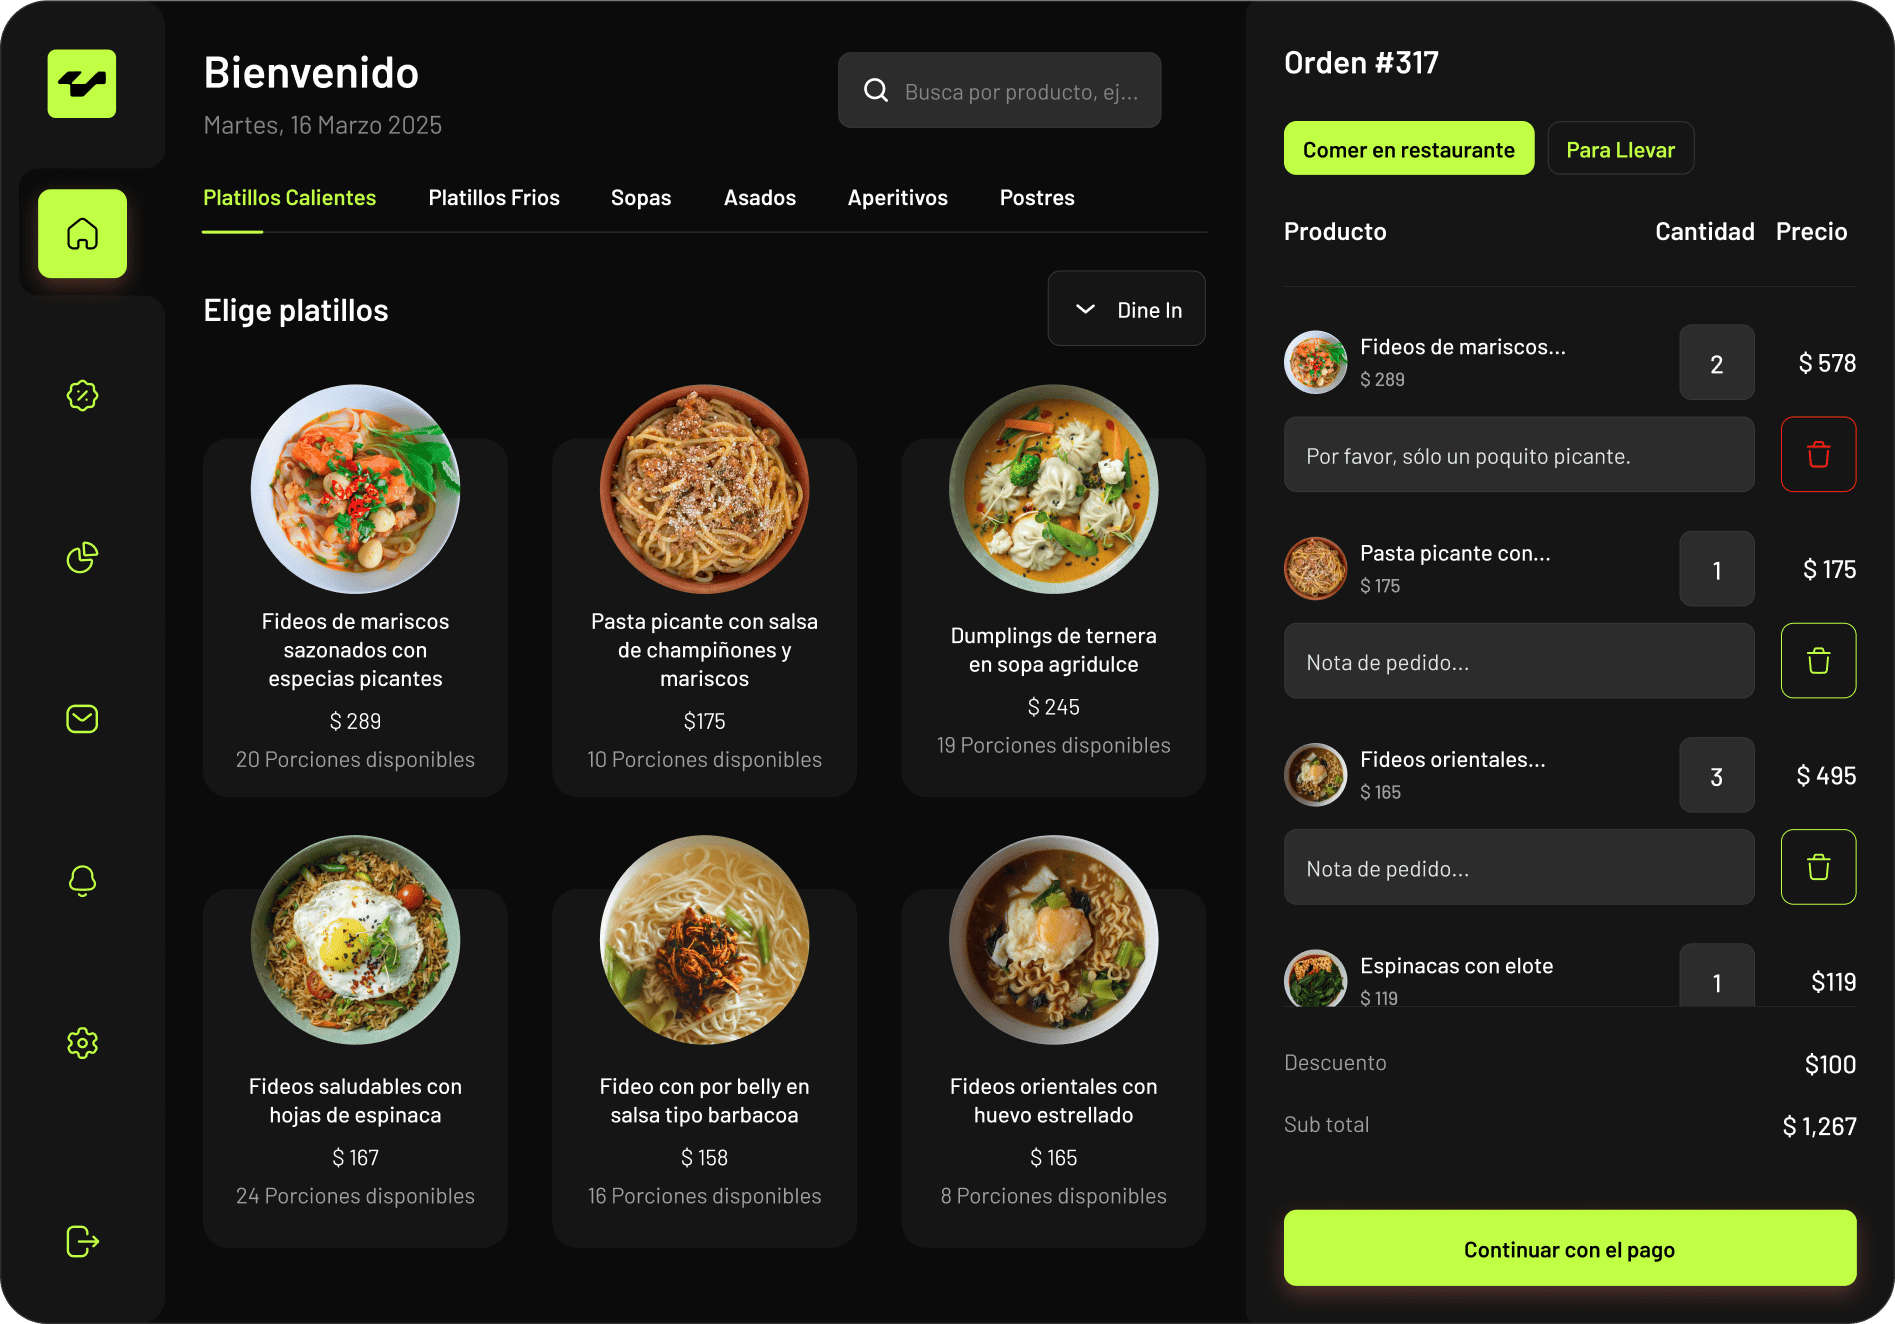Viewport: 1895px width, 1324px height.
Task: Click the quantity box for Fideos orientales
Action: (1716, 776)
